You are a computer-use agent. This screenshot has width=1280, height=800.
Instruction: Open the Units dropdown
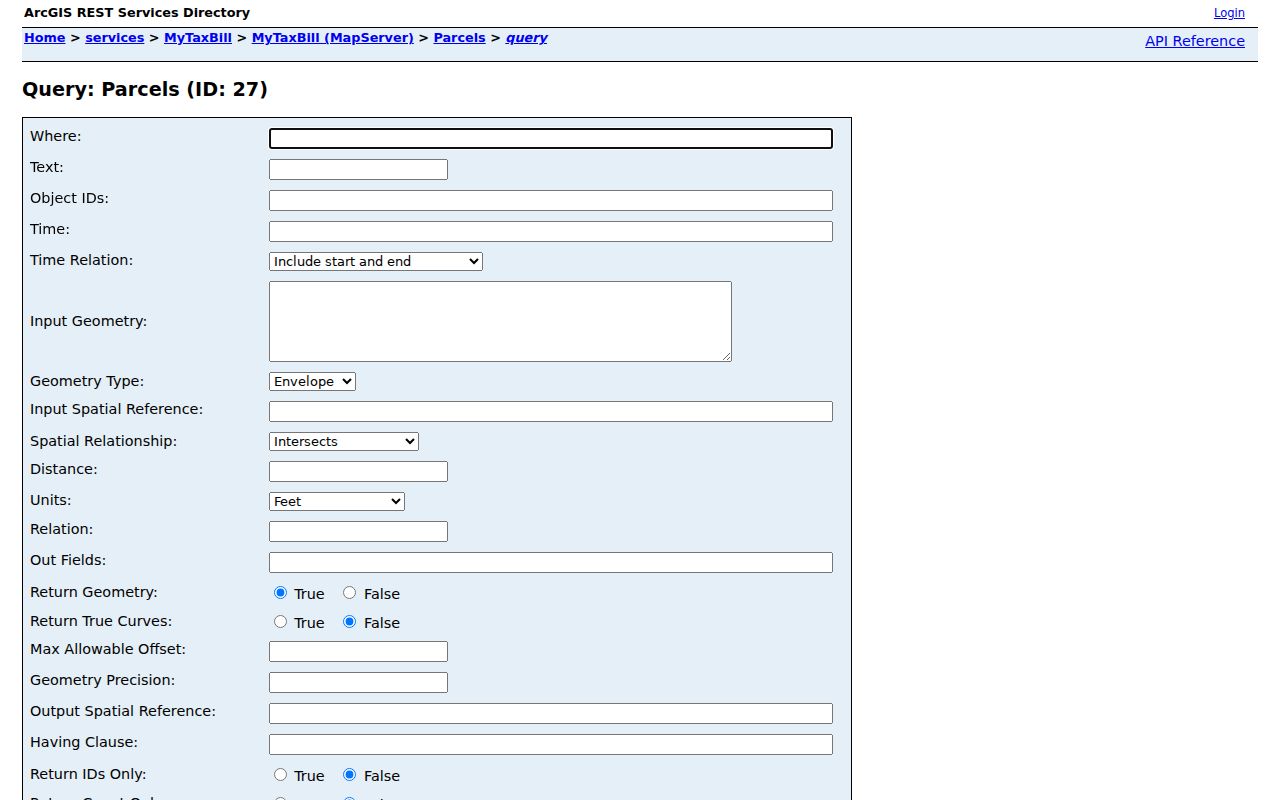click(337, 501)
